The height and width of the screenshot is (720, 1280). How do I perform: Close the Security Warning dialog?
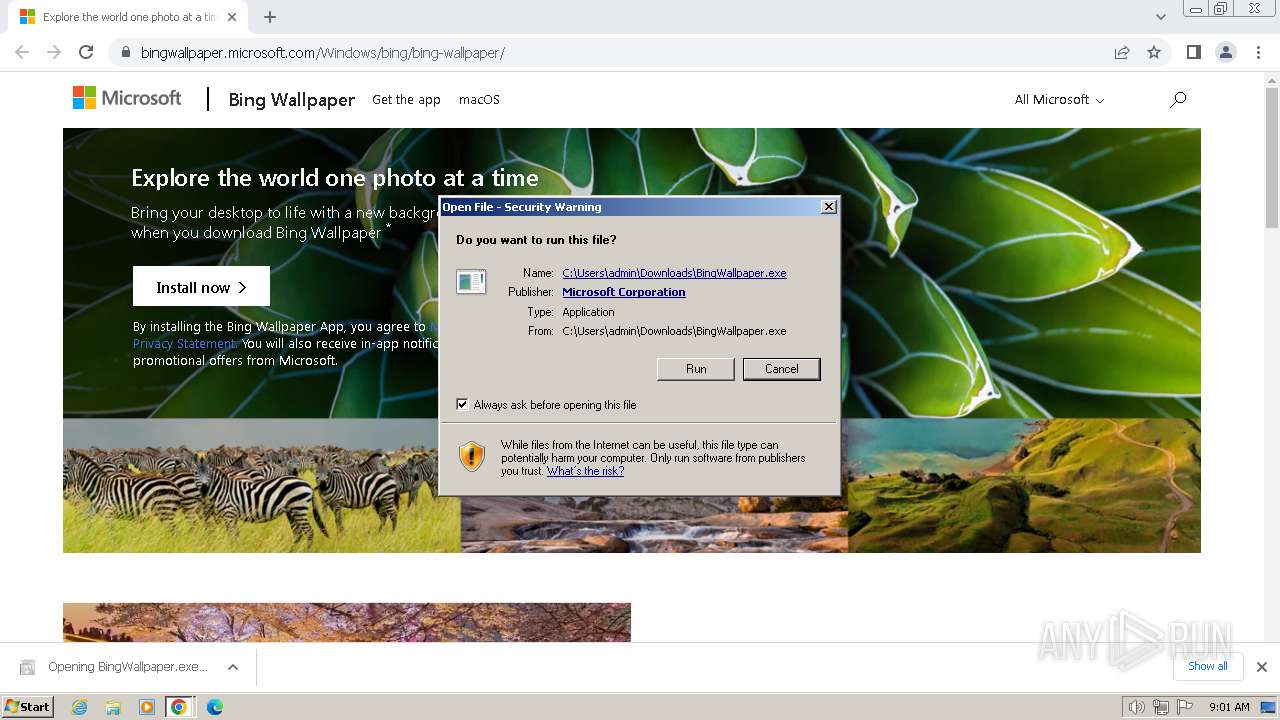click(x=828, y=207)
